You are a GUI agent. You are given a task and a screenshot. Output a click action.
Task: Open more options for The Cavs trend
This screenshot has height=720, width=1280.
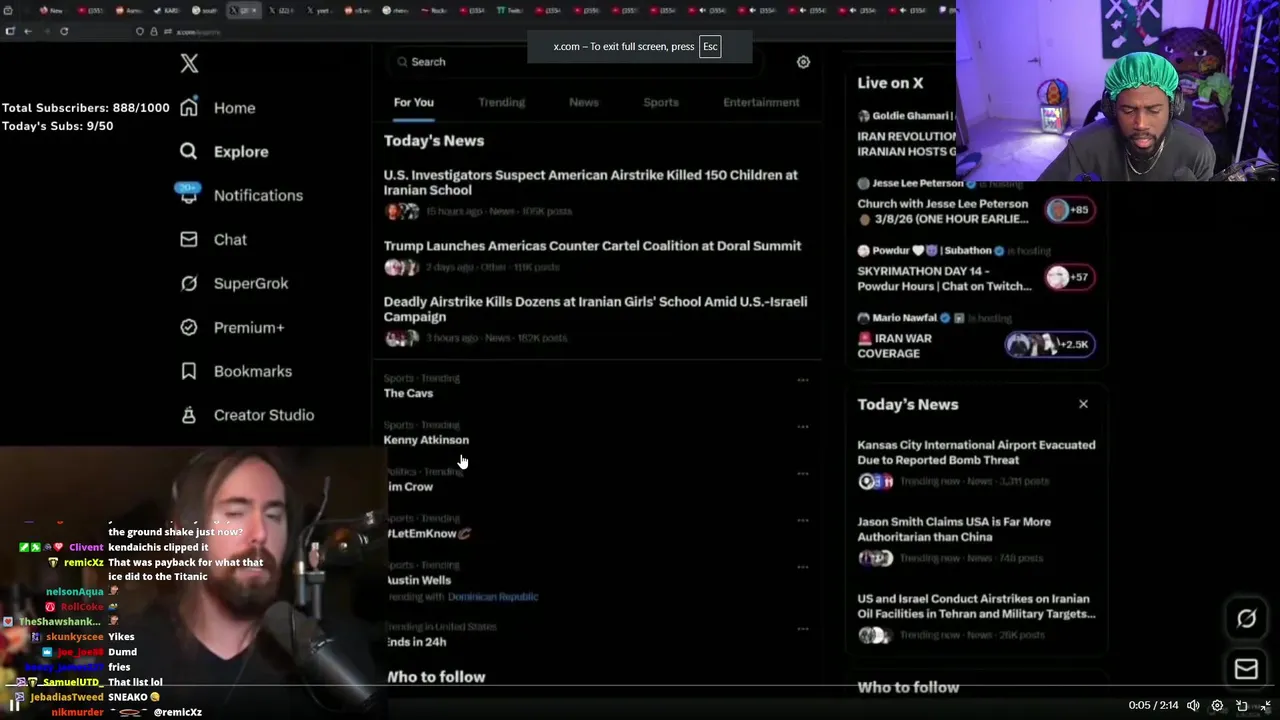pos(802,380)
